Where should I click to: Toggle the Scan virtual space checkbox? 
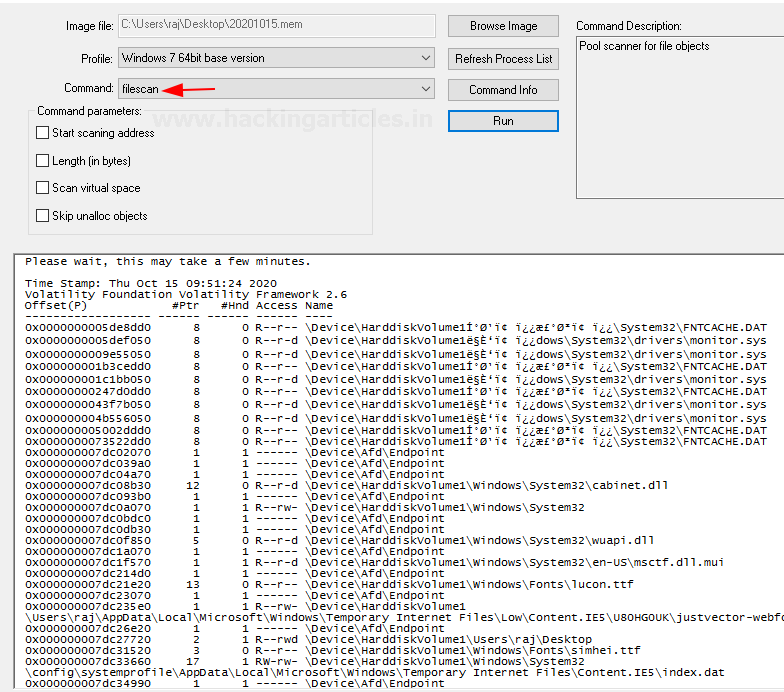43,188
